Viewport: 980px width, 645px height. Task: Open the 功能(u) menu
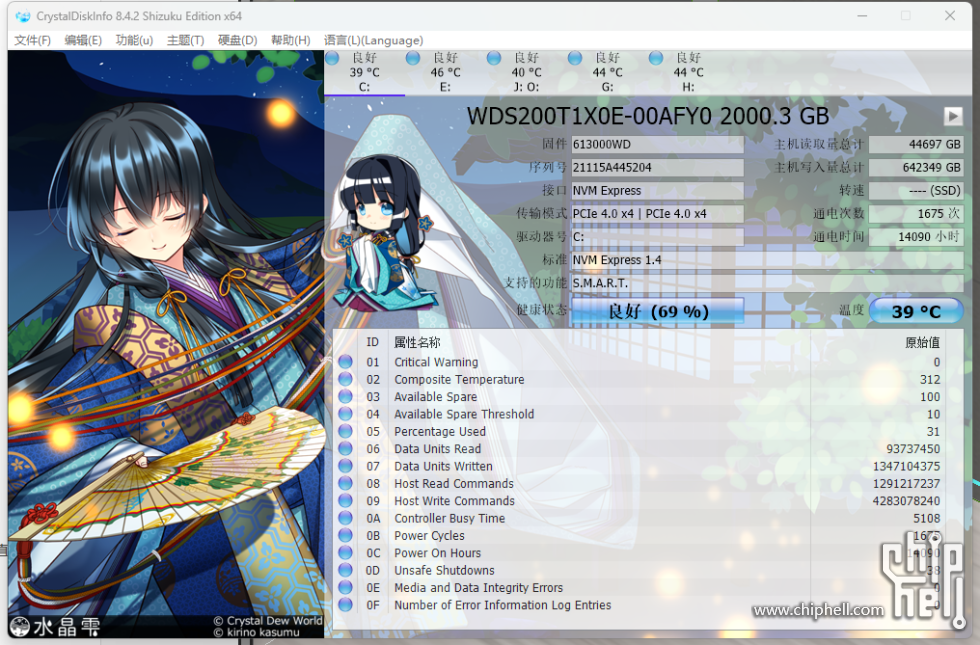134,40
